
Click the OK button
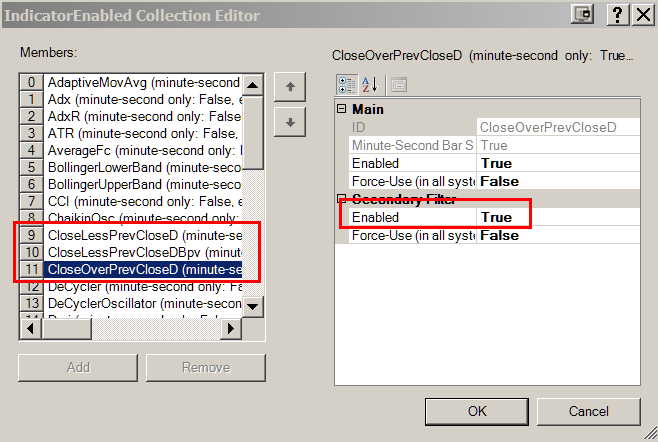point(477,411)
